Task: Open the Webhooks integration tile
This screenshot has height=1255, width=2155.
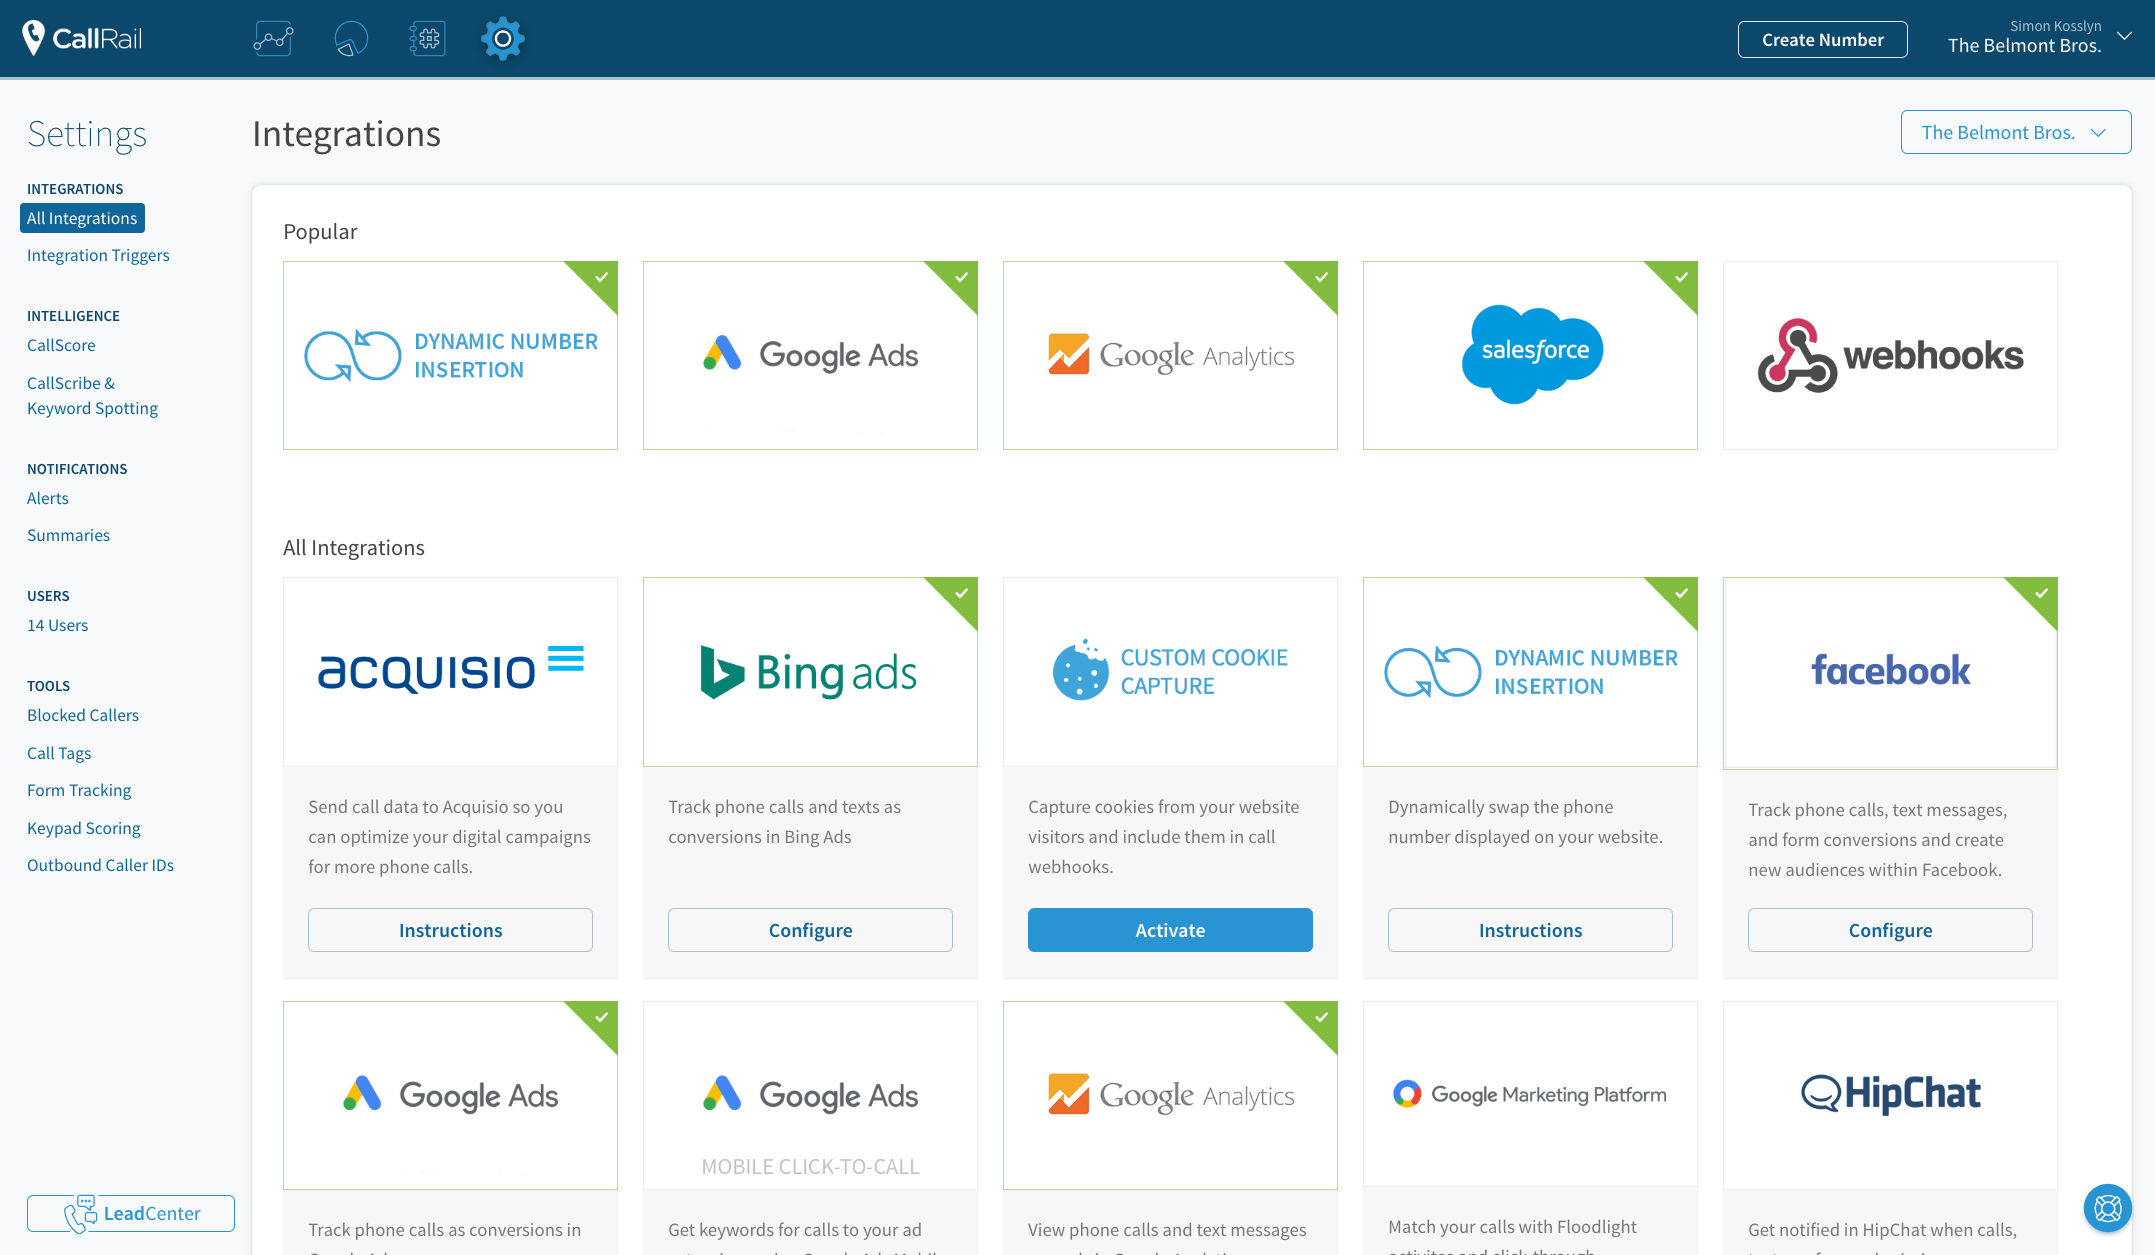Action: click(1890, 355)
